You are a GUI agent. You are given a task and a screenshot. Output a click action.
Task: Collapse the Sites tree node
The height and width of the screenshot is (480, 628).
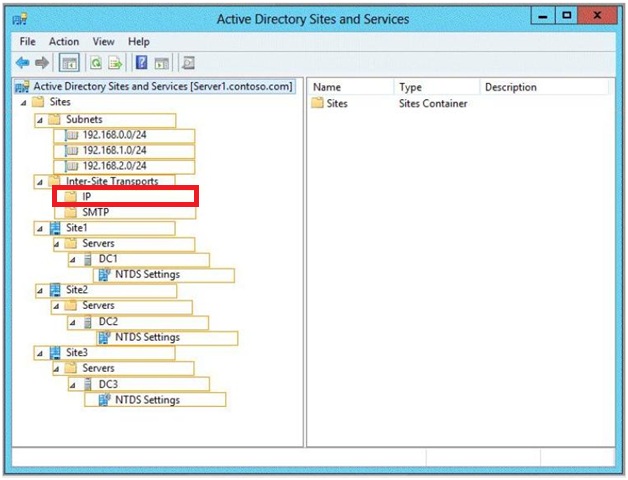coord(24,103)
